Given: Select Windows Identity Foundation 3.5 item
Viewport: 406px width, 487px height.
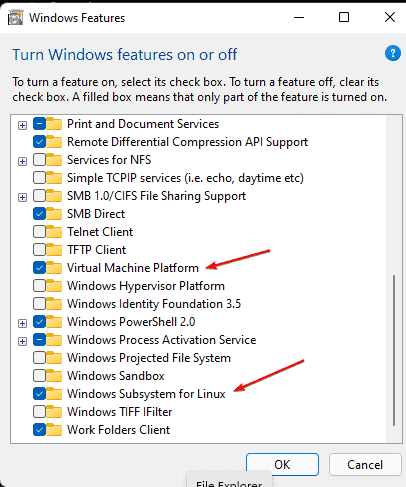Looking at the screenshot, I should coord(154,304).
